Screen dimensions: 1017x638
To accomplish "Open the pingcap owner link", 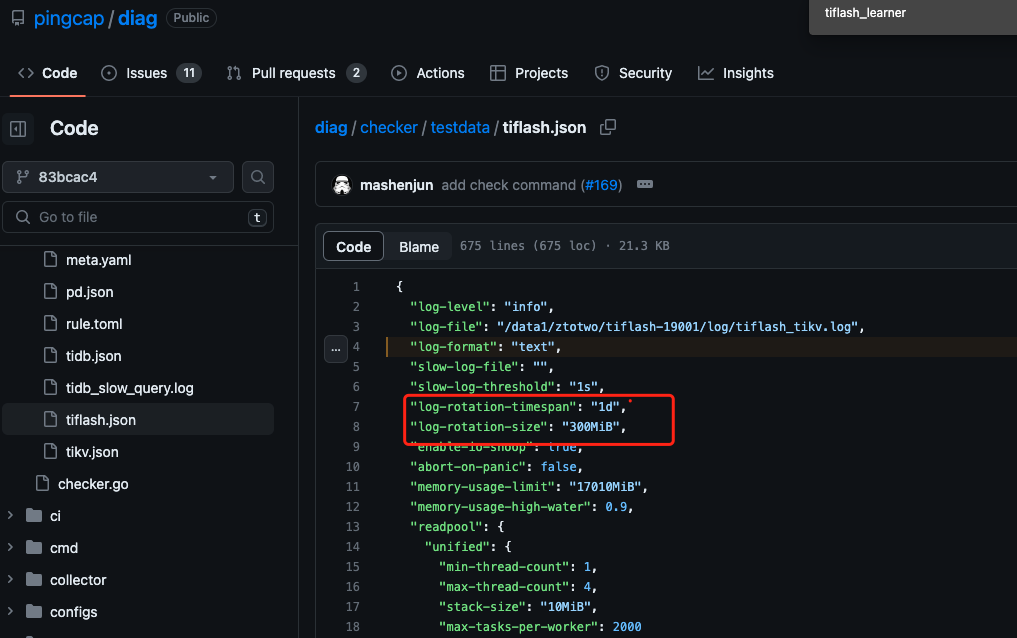I will tap(69, 18).
